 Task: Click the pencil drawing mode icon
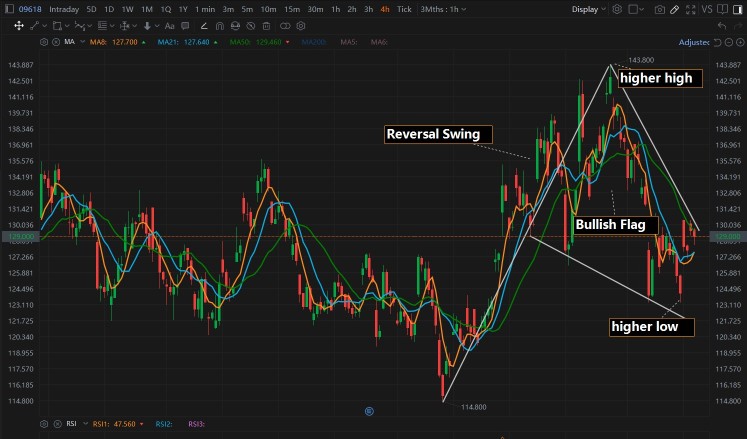pyautogui.click(x=675, y=10)
